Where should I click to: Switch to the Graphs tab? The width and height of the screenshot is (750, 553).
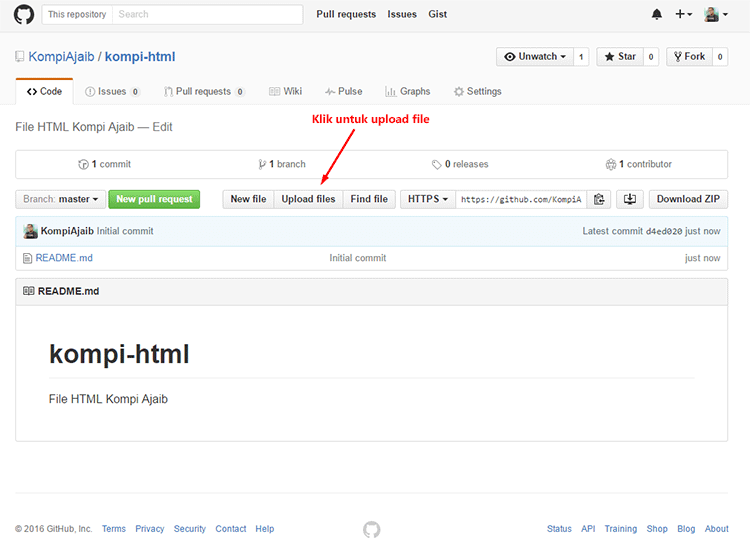408,91
